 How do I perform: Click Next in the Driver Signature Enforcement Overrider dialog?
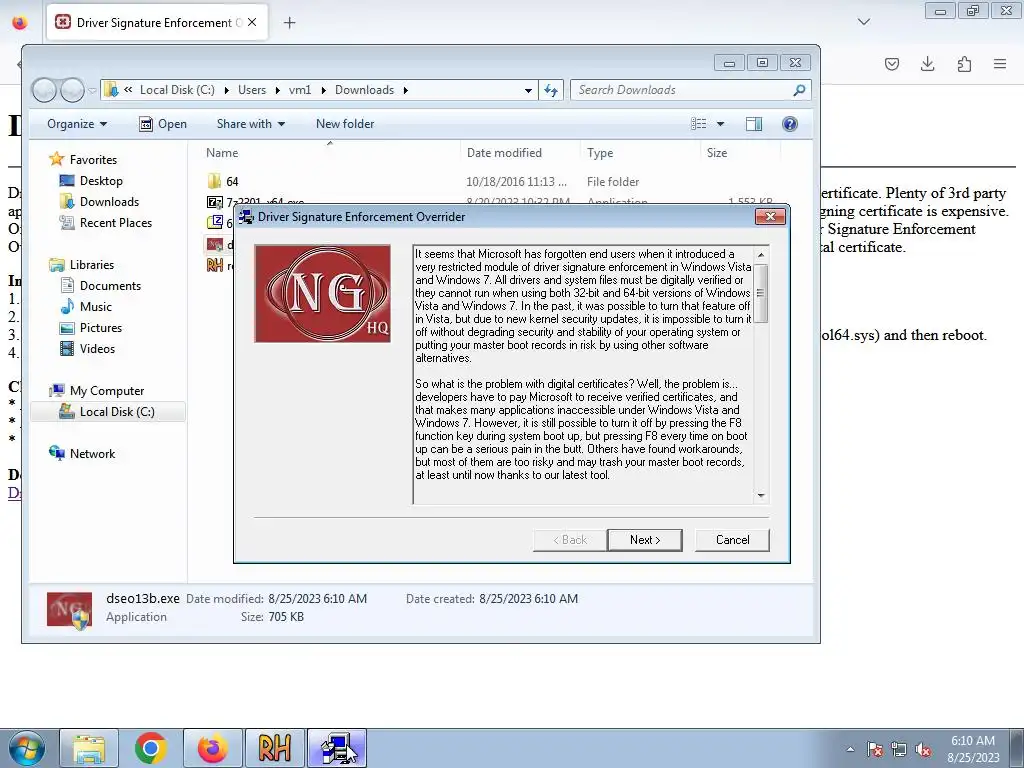pos(645,539)
